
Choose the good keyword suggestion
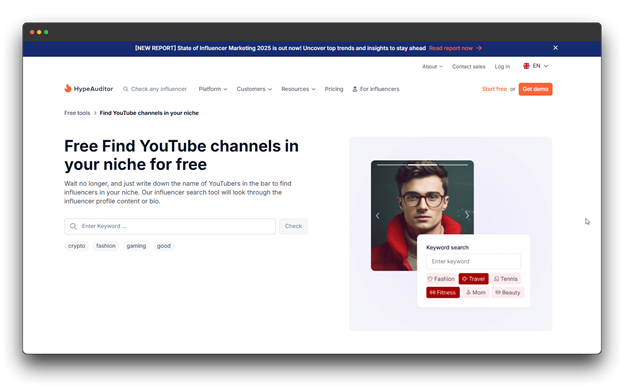[164, 246]
